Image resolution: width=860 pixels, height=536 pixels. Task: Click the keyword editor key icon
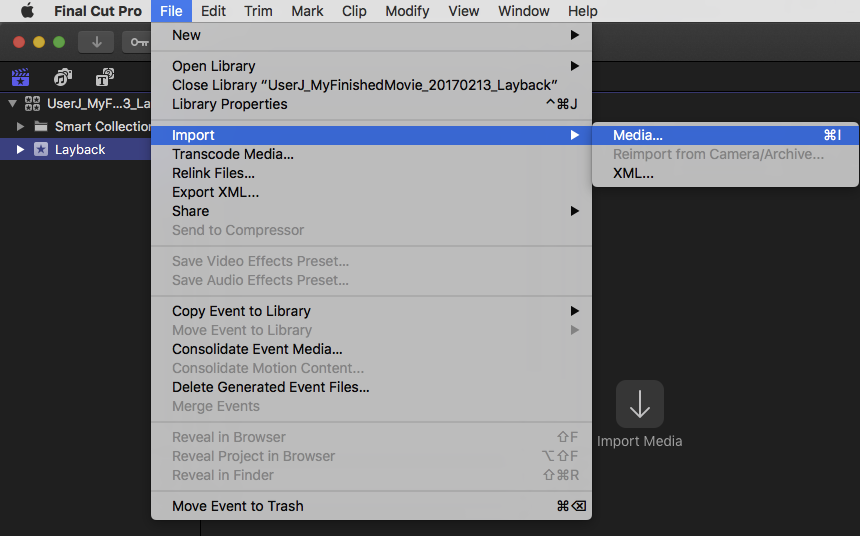point(139,42)
